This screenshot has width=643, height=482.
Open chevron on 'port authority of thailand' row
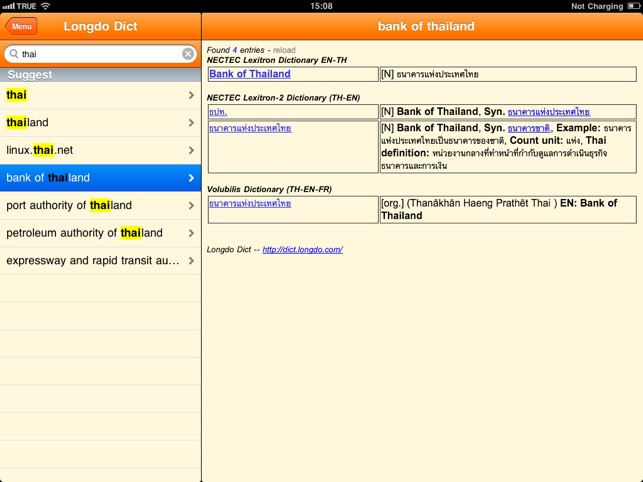pyautogui.click(x=191, y=205)
